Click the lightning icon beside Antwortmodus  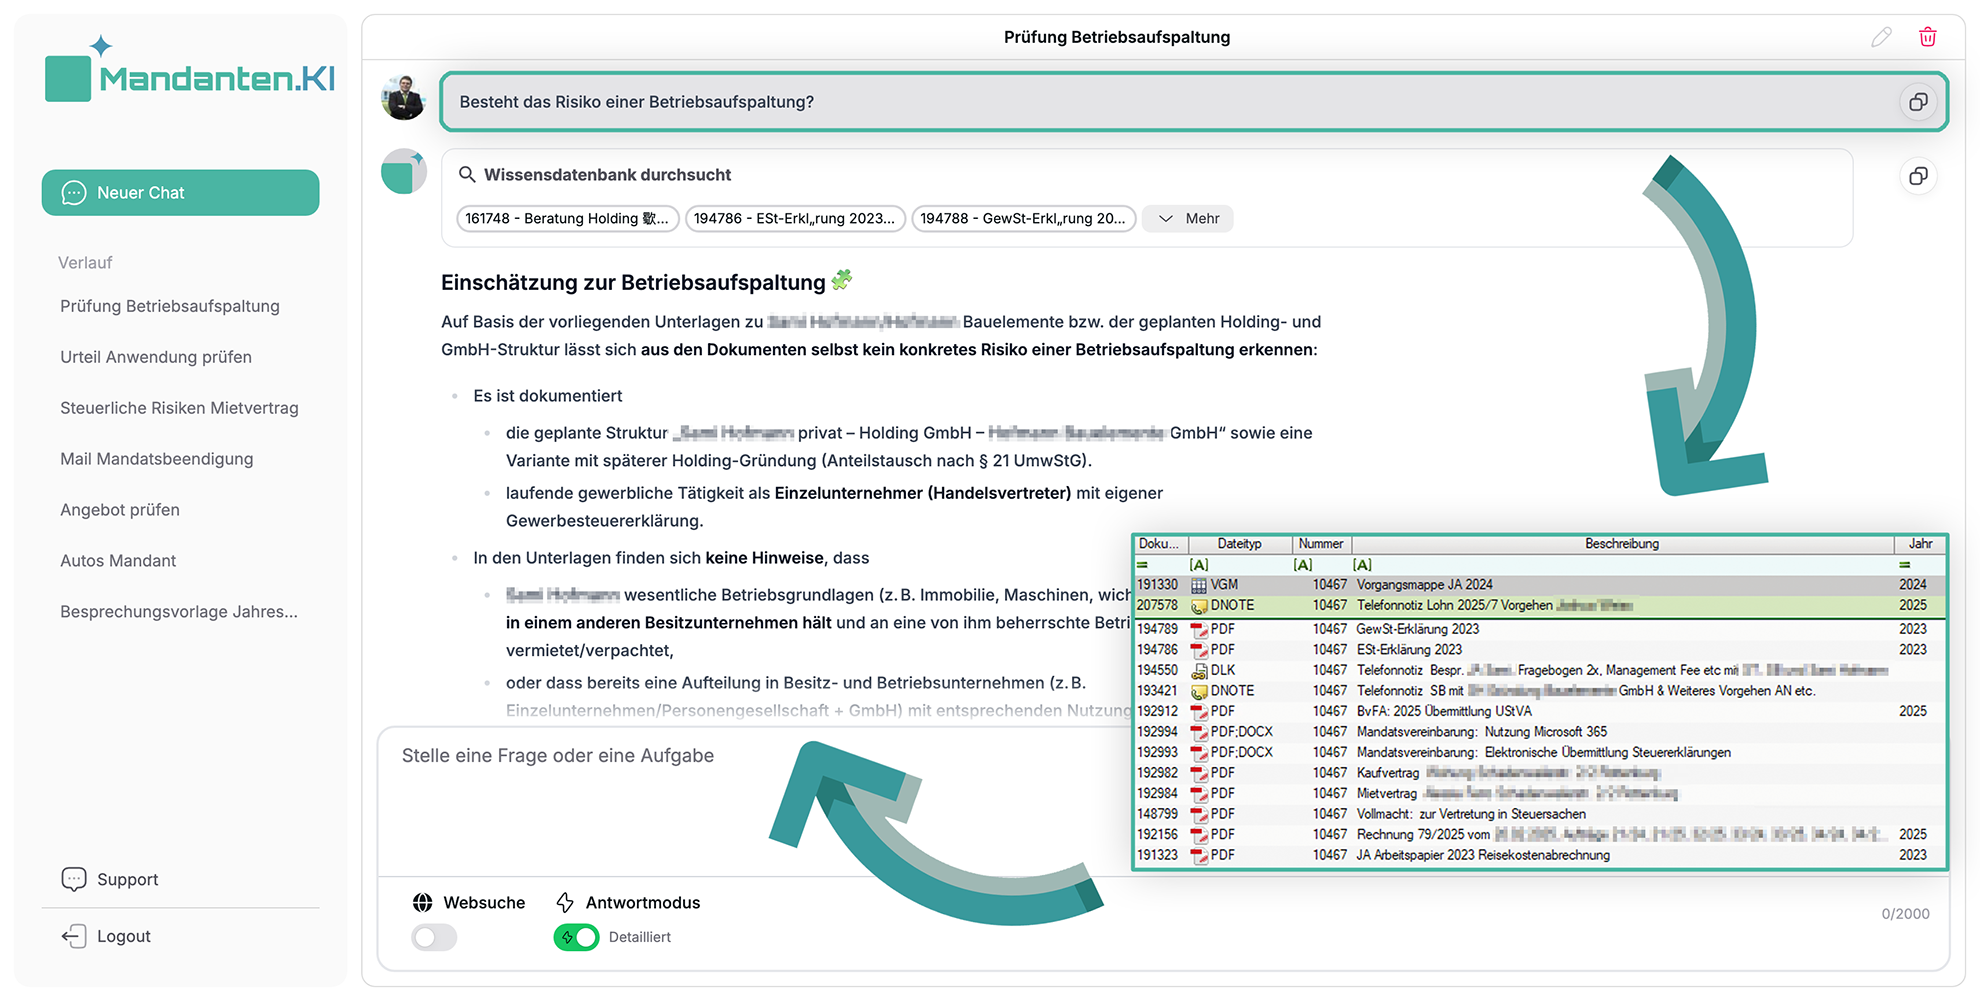pos(564,902)
